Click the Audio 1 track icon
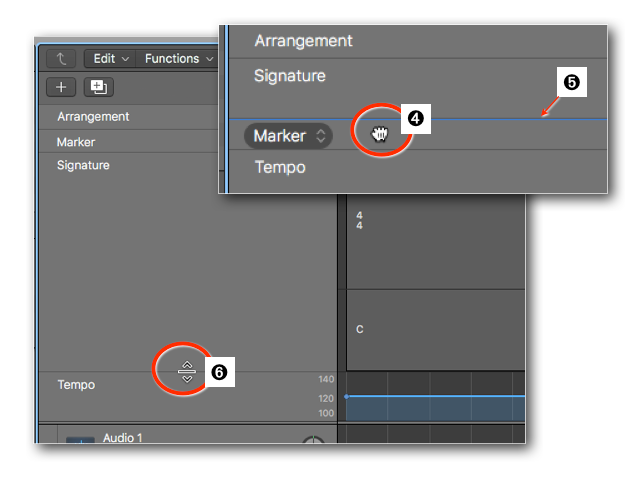The width and height of the screenshot is (640, 484). click(81, 441)
